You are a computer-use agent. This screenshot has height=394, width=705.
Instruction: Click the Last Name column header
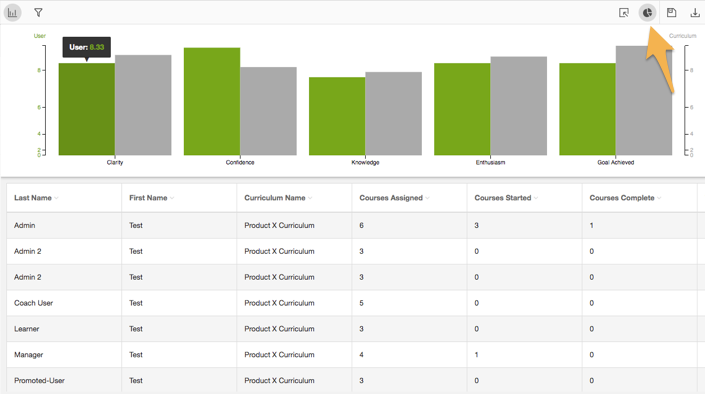pyautogui.click(x=33, y=198)
